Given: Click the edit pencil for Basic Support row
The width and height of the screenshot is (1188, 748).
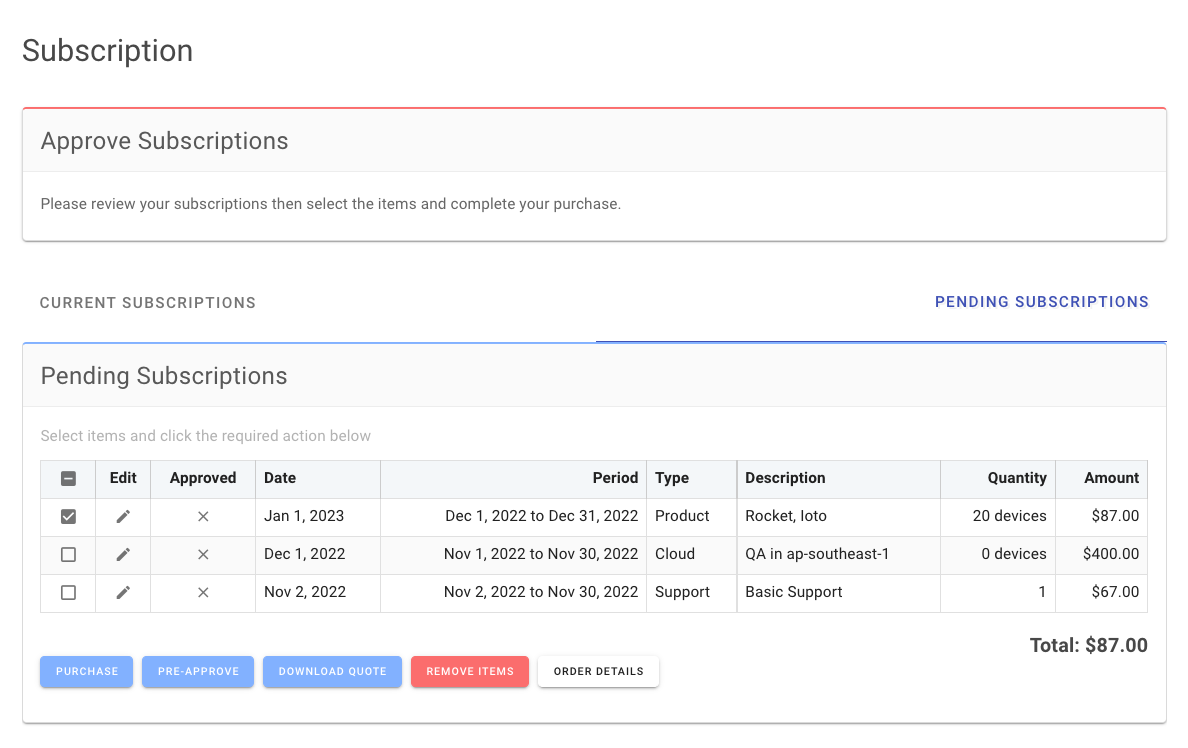Looking at the screenshot, I should pyautogui.click(x=123, y=592).
